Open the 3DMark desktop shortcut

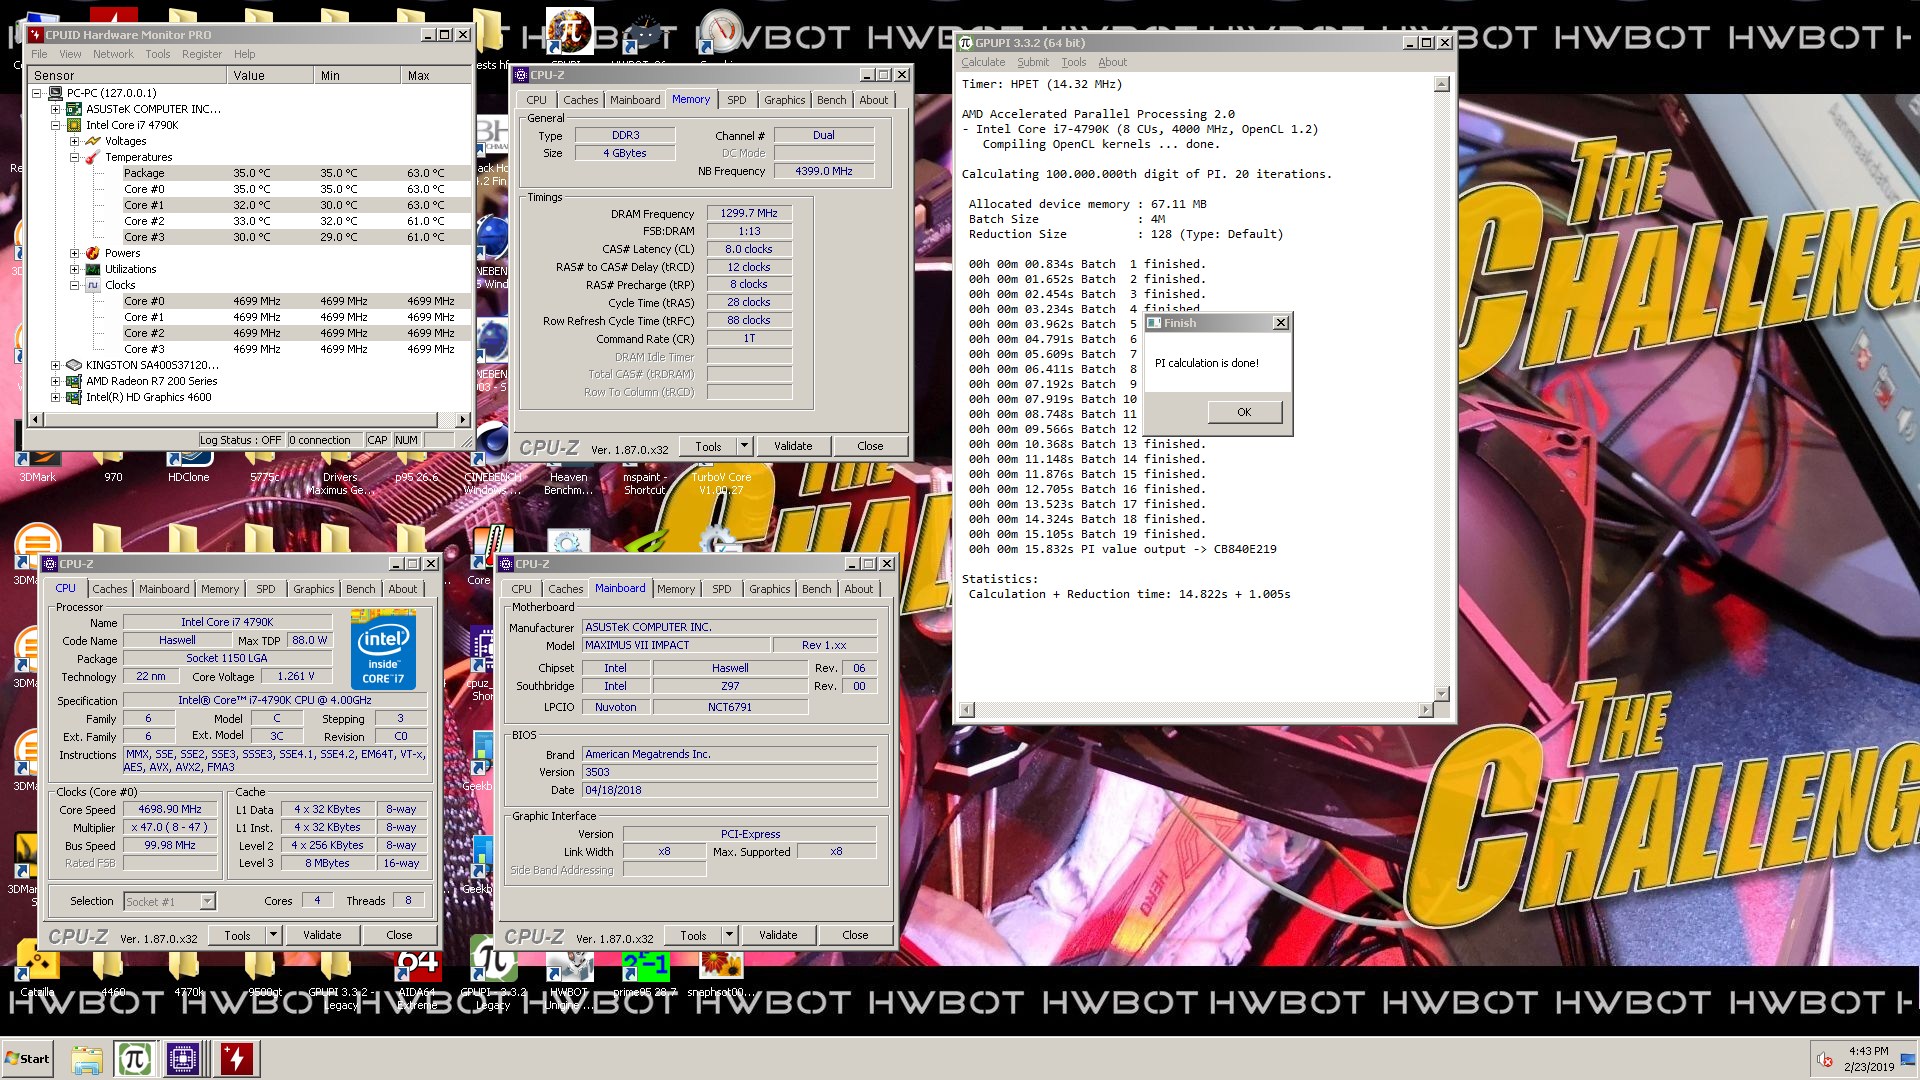point(37,470)
